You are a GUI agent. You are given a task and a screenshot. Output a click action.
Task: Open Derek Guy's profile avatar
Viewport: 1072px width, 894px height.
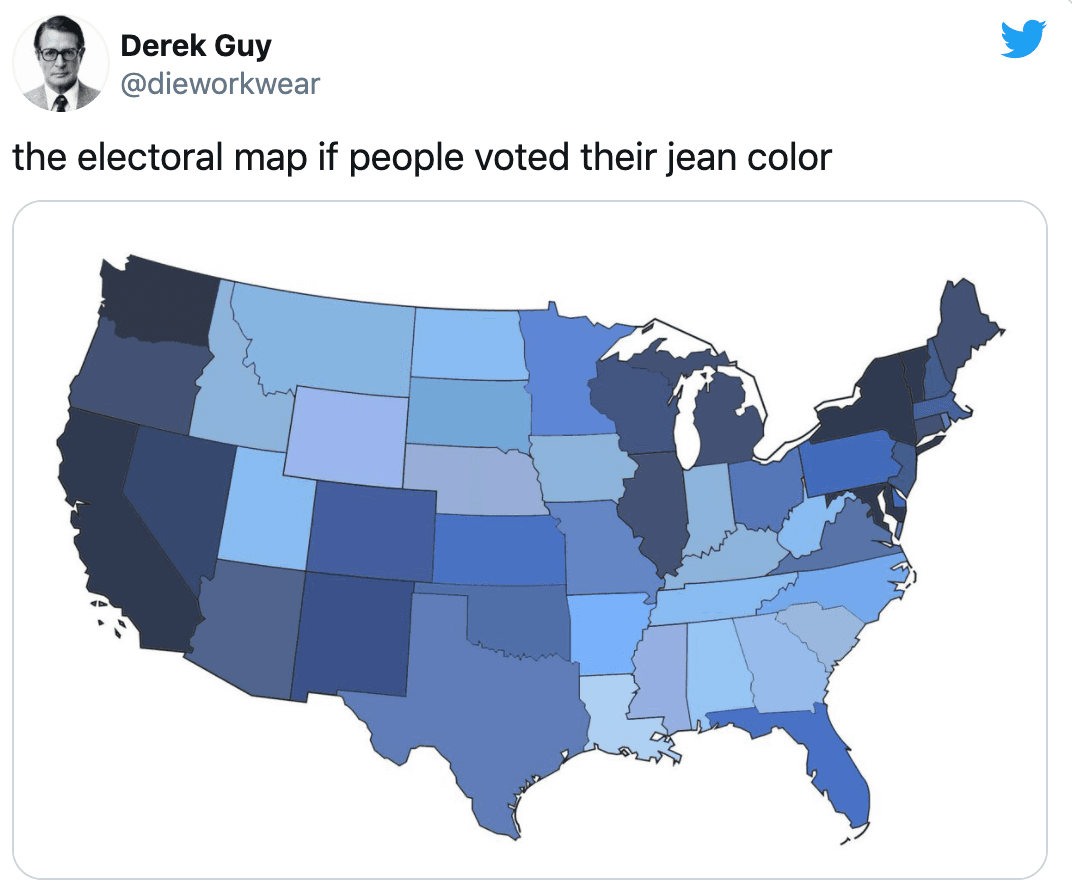pyautogui.click(x=61, y=63)
